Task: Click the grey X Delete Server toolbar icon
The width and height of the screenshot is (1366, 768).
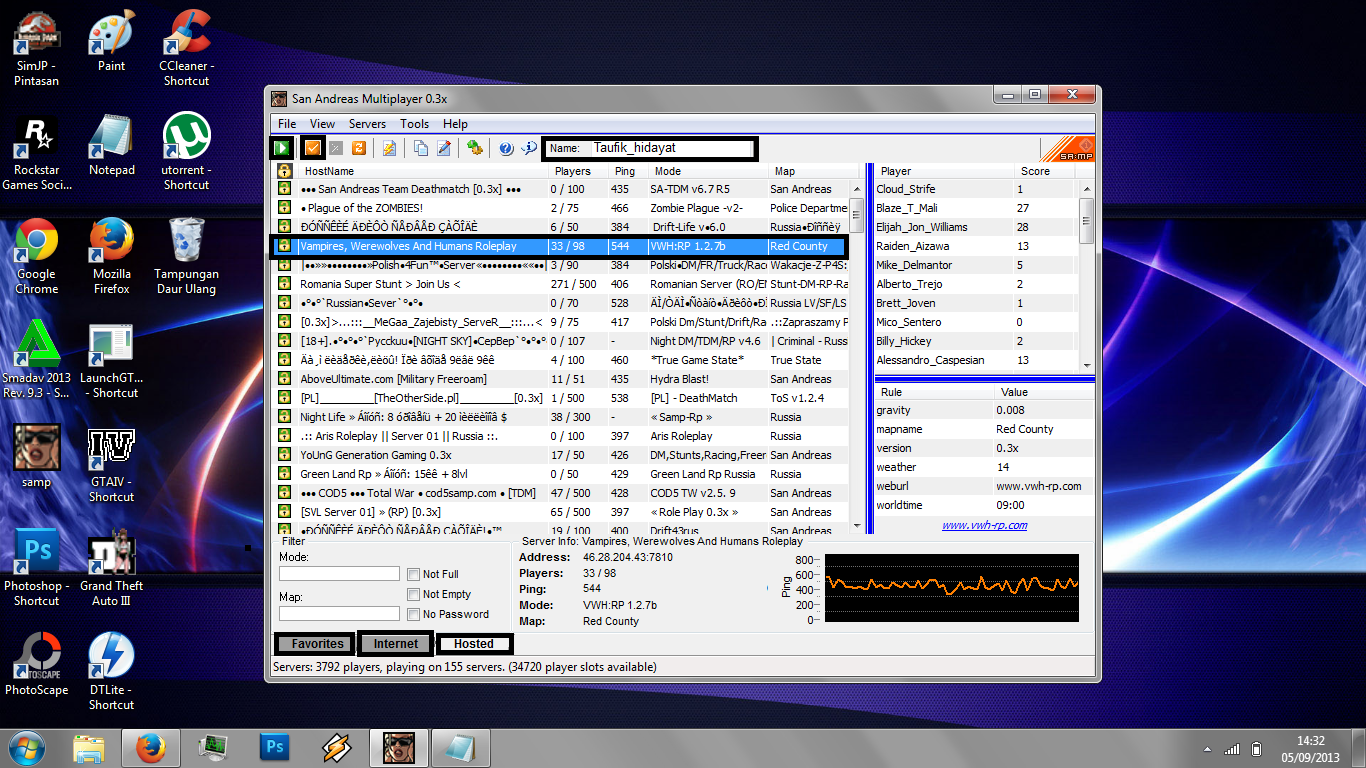Action: (x=336, y=148)
